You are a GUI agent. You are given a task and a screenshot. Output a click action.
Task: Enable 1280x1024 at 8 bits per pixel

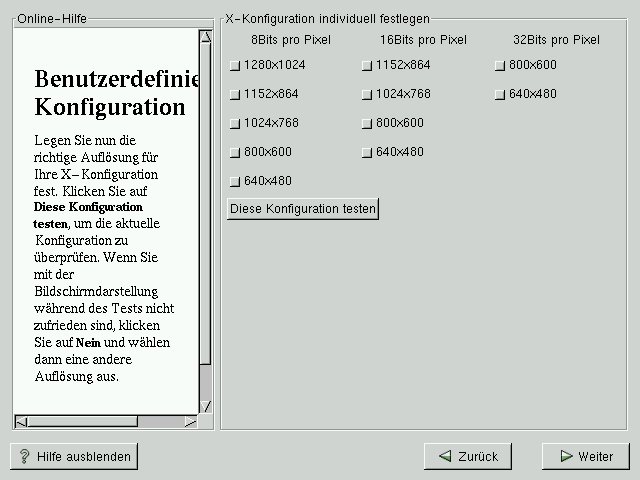click(235, 66)
